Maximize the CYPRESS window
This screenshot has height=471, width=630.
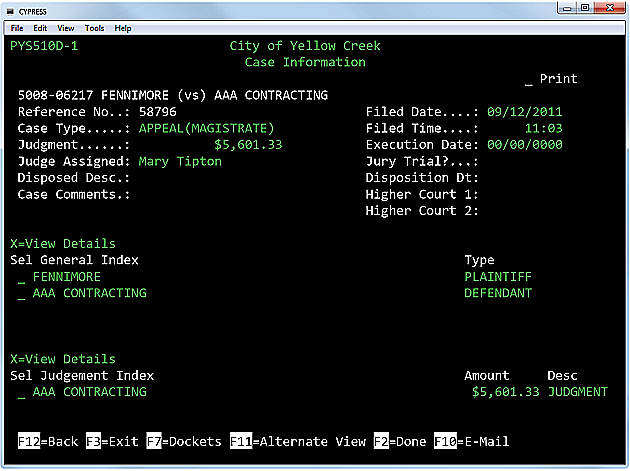[585, 8]
